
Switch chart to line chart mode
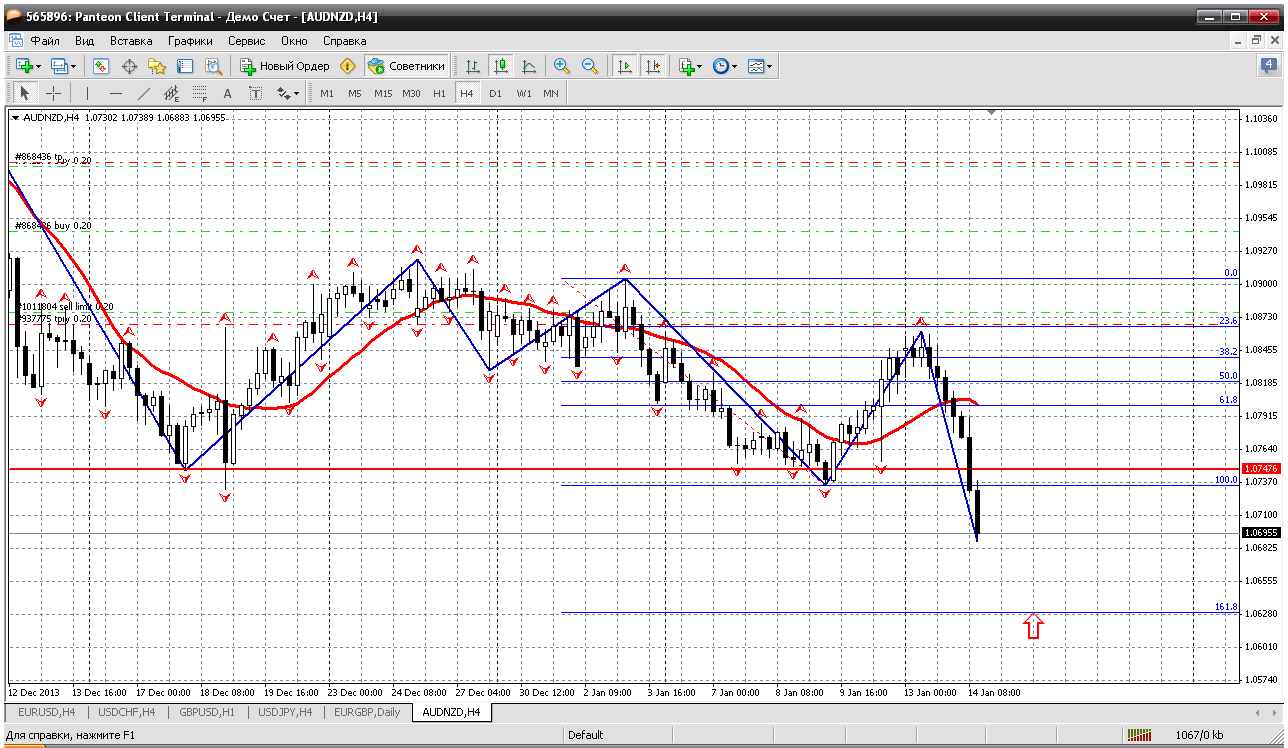[529, 66]
